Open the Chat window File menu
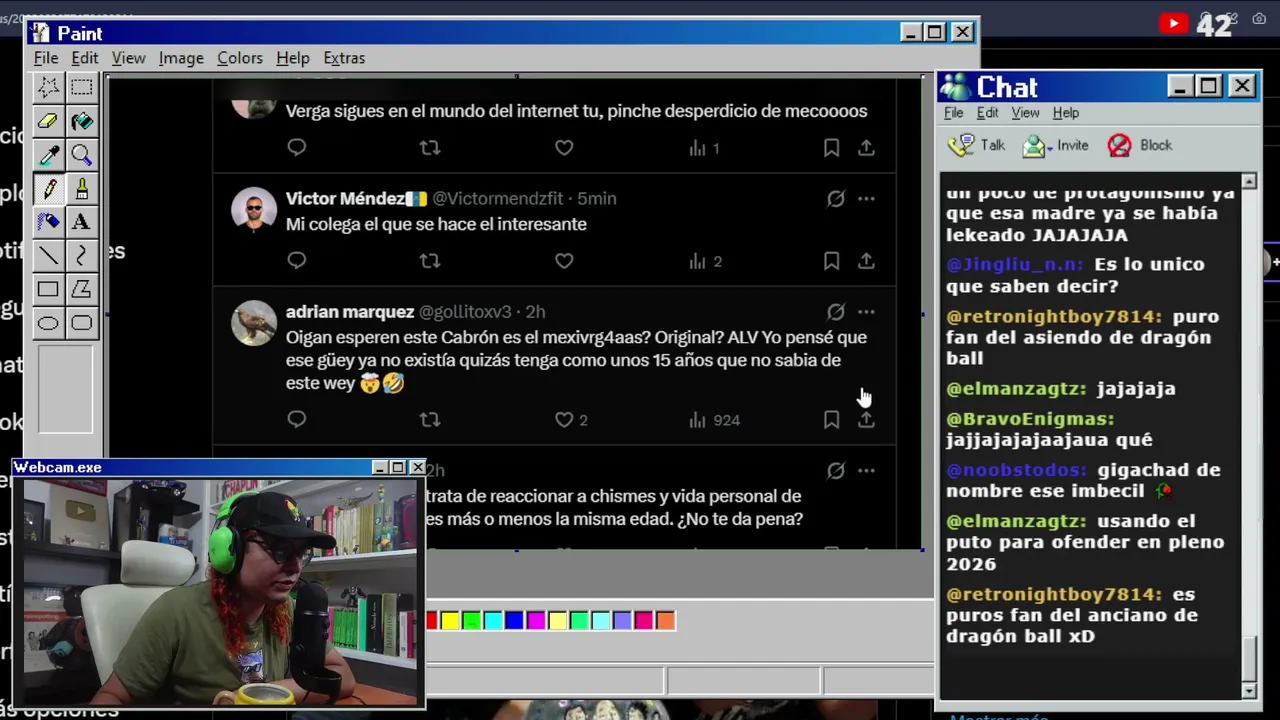This screenshot has width=1280, height=720. (x=954, y=113)
